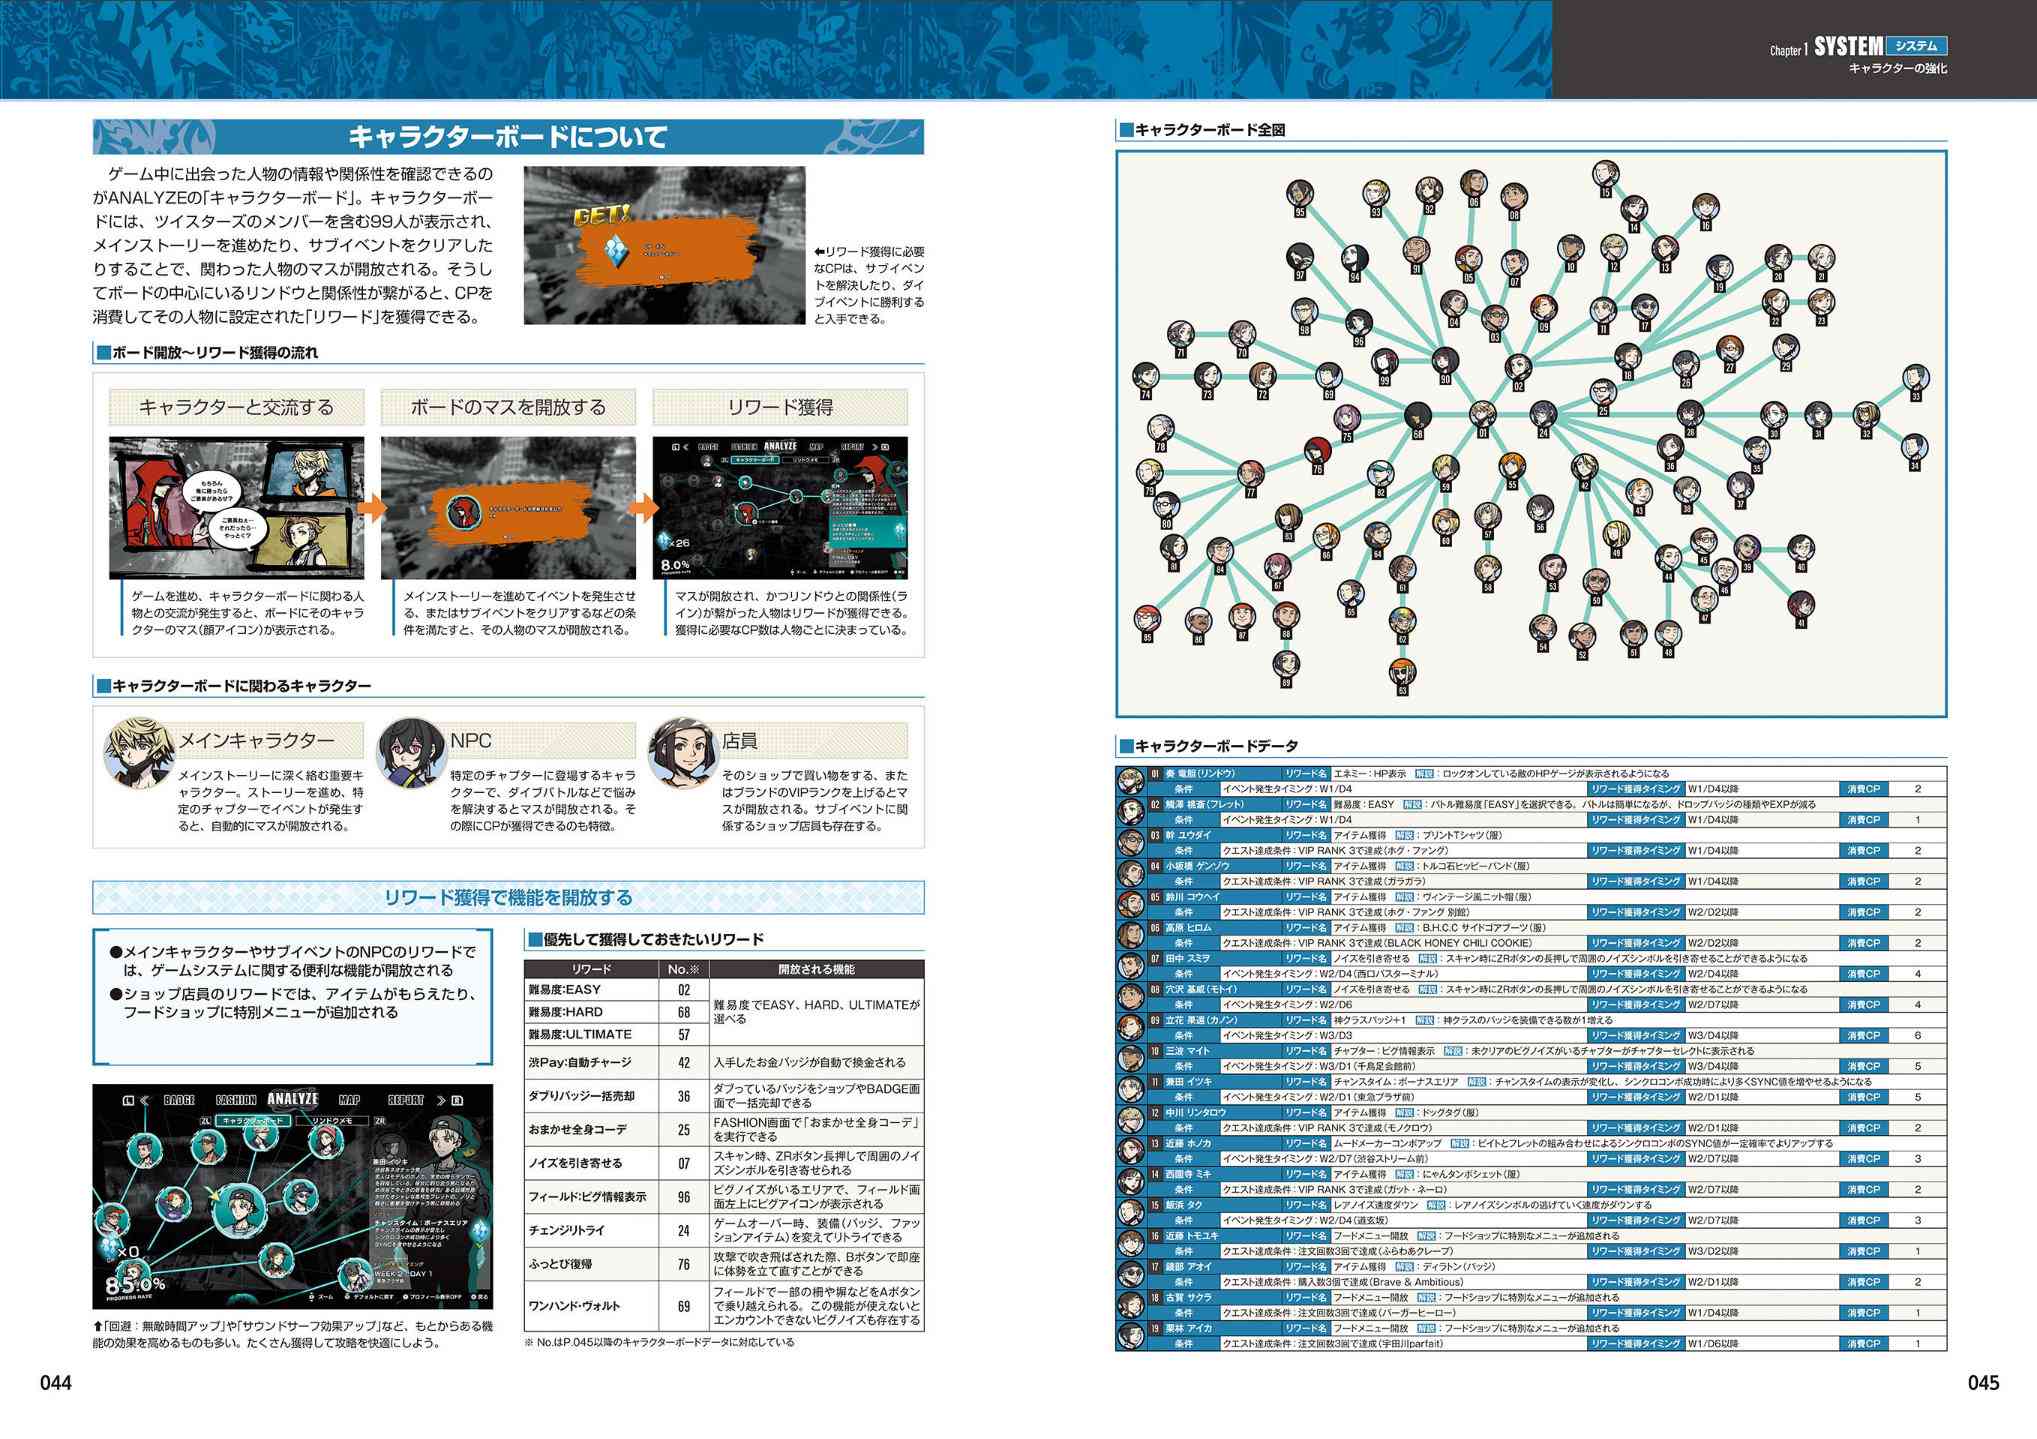Click the 85.0% progress rate indicator
This screenshot has width=2037, height=1439.
coord(135,1284)
